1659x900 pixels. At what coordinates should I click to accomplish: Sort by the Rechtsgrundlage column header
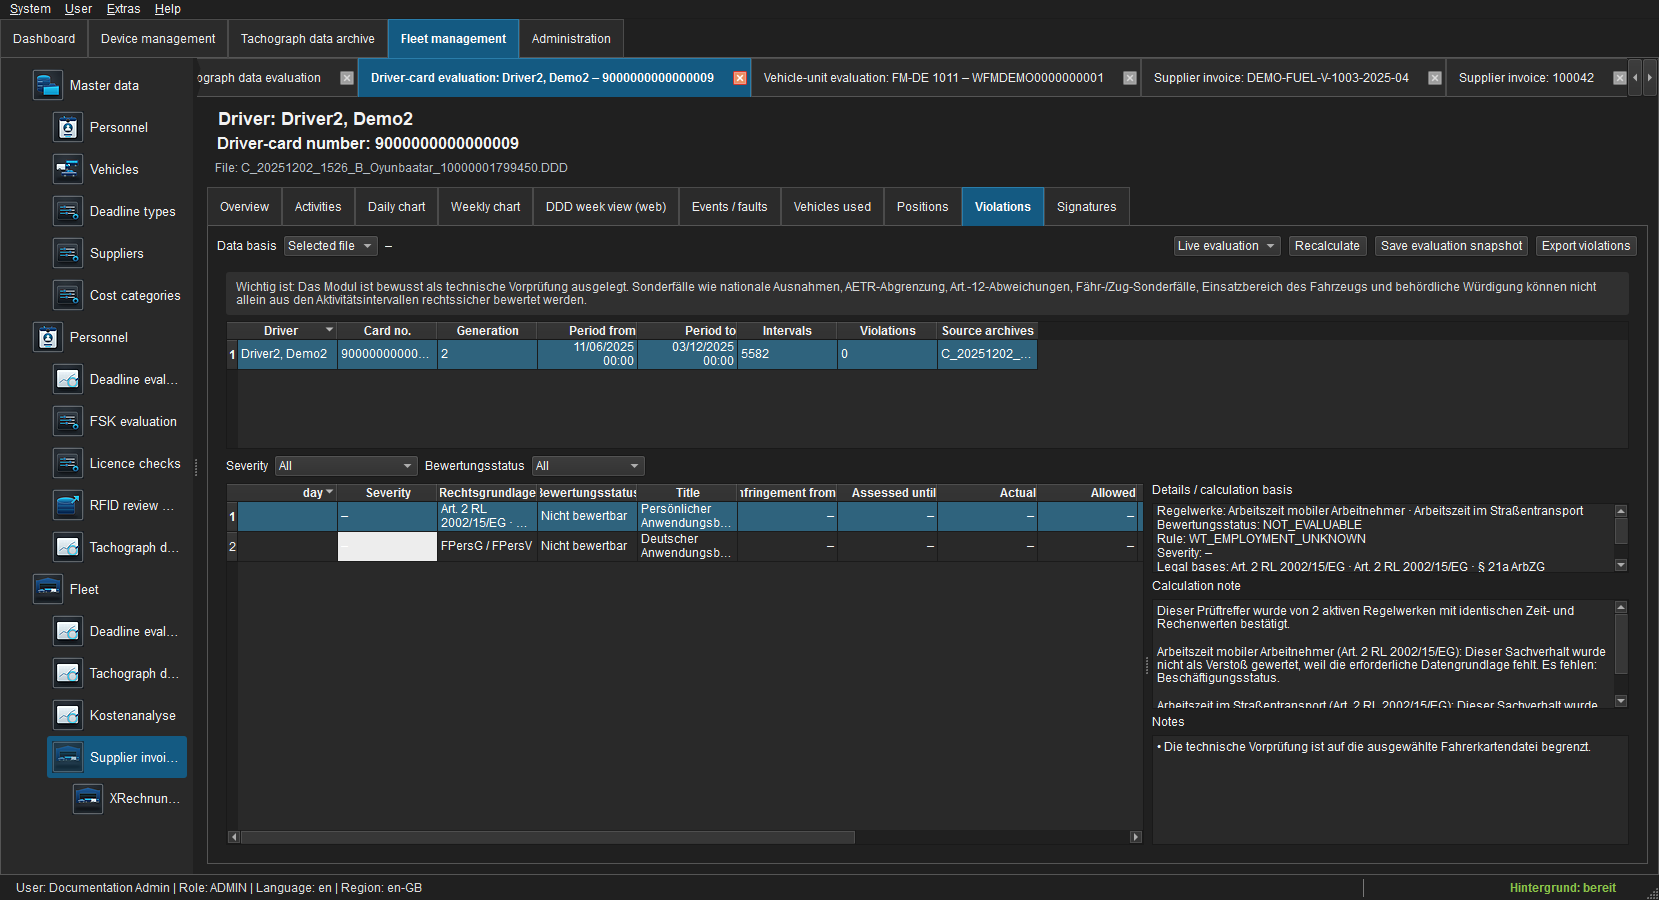[x=487, y=493]
